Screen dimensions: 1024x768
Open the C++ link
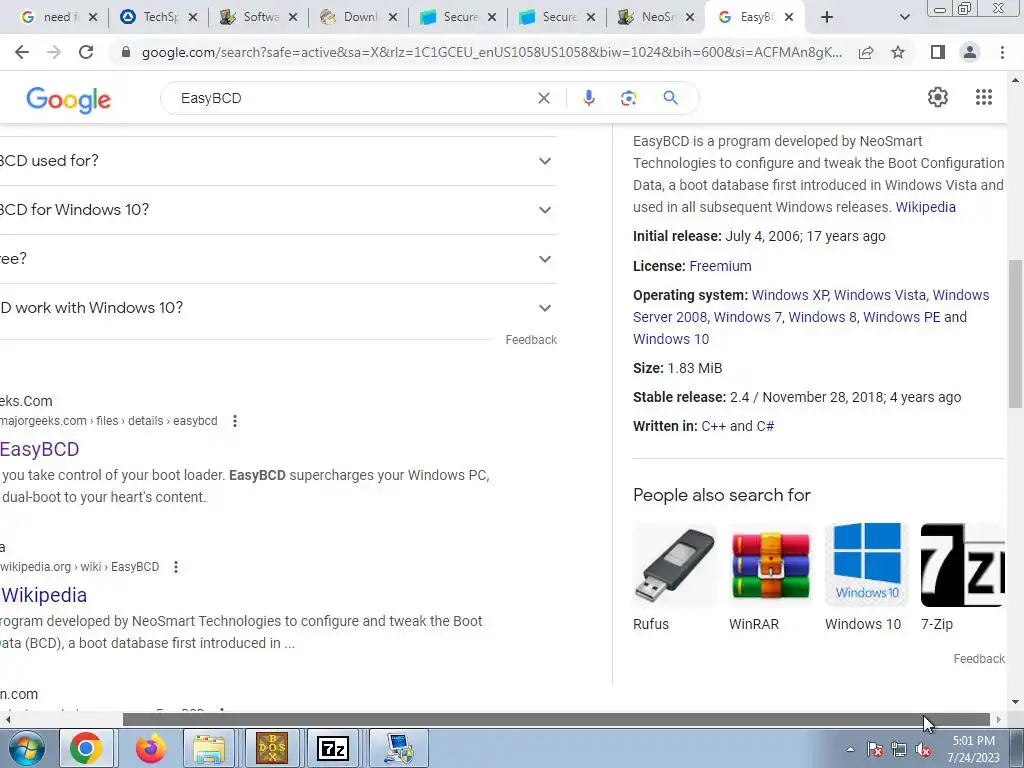tap(714, 426)
